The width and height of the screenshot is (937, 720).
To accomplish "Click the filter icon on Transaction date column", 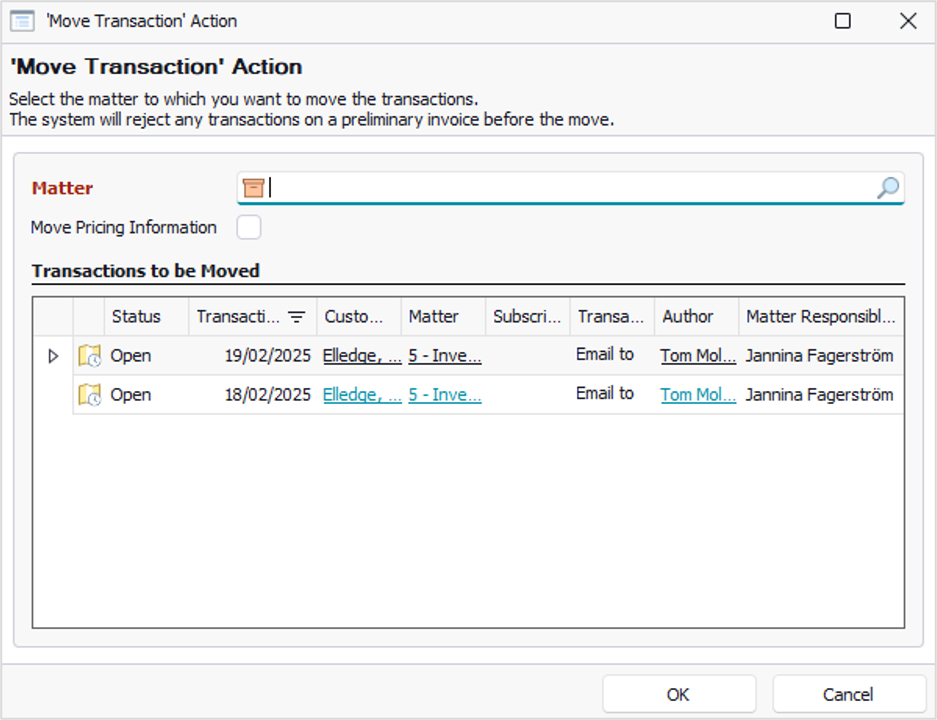I will click(x=296, y=317).
